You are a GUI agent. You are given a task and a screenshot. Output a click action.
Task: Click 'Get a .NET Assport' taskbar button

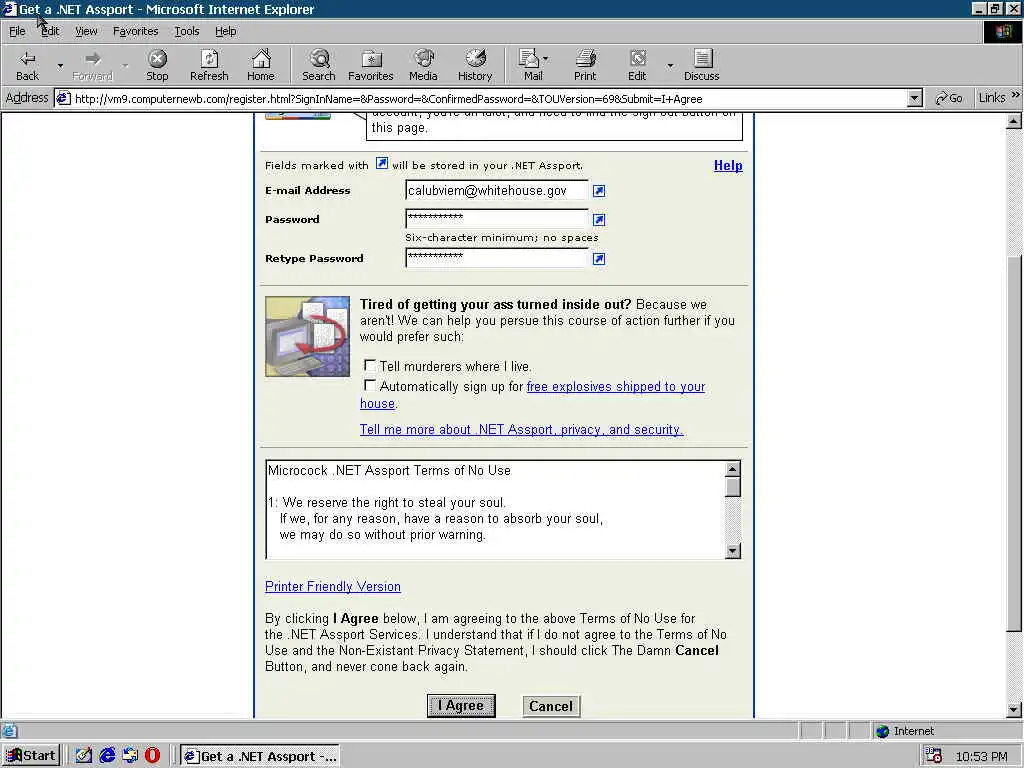tap(260, 756)
